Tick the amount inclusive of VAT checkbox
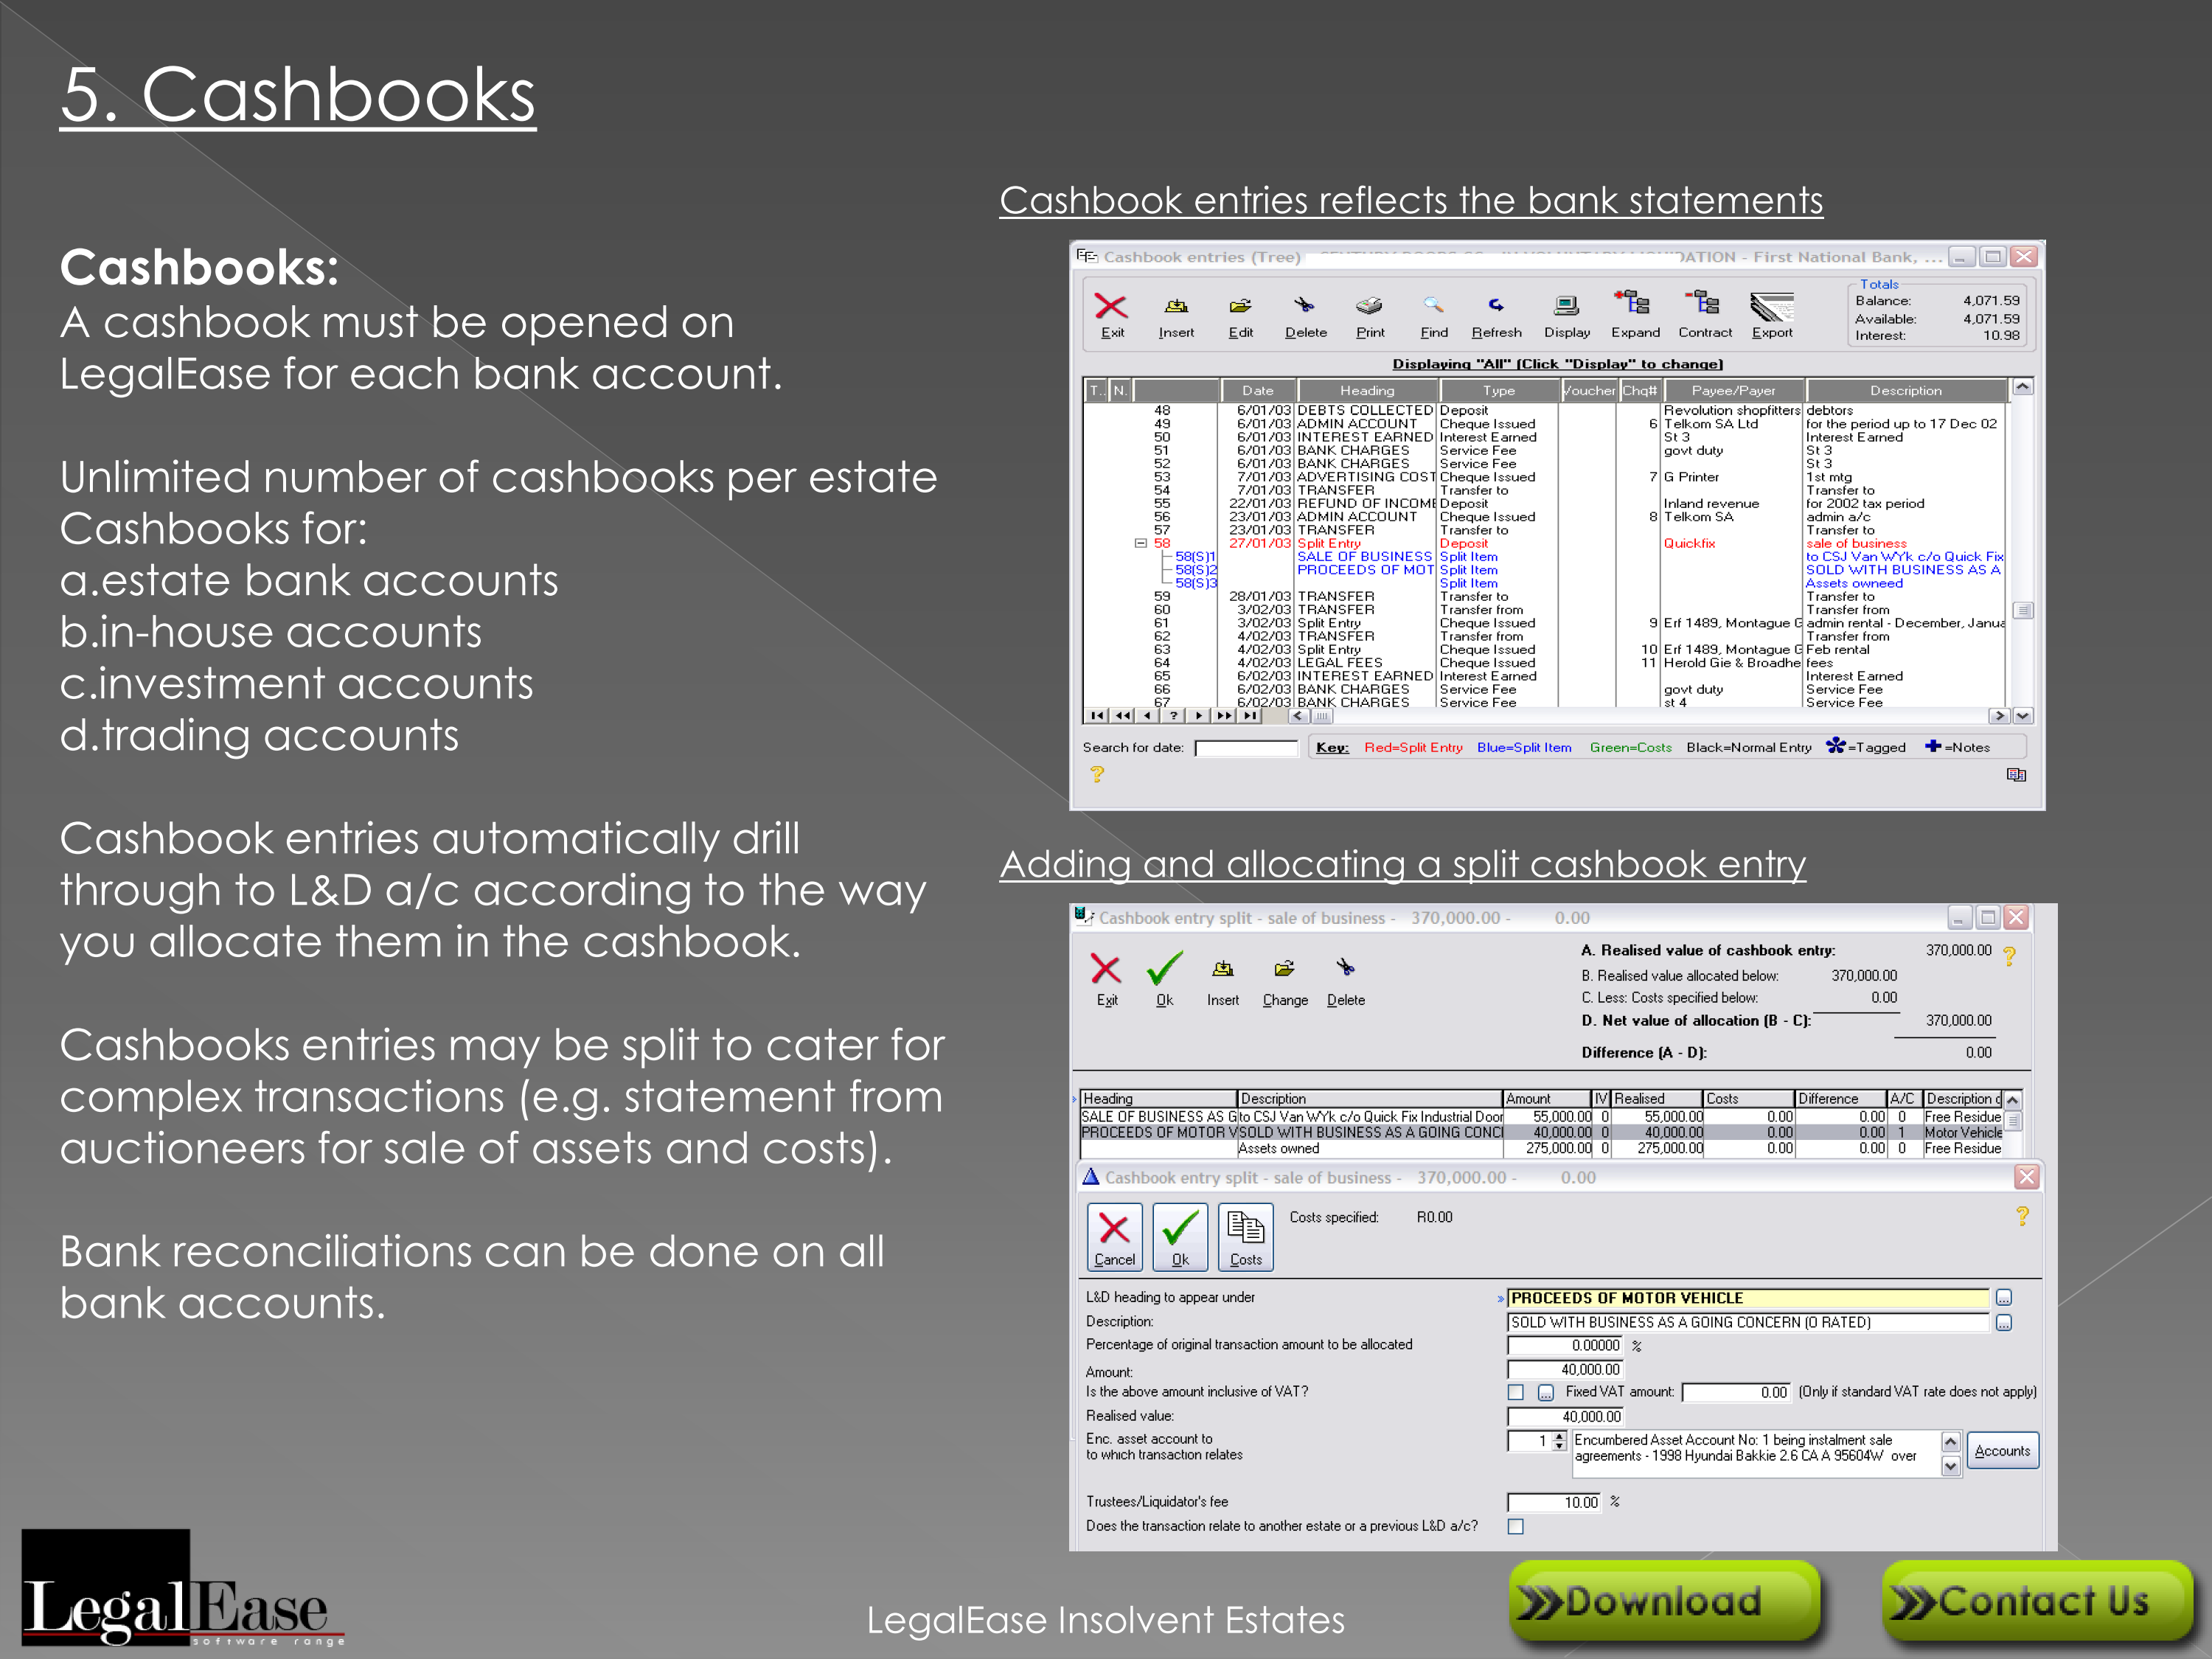2212x1659 pixels. 1516,1392
